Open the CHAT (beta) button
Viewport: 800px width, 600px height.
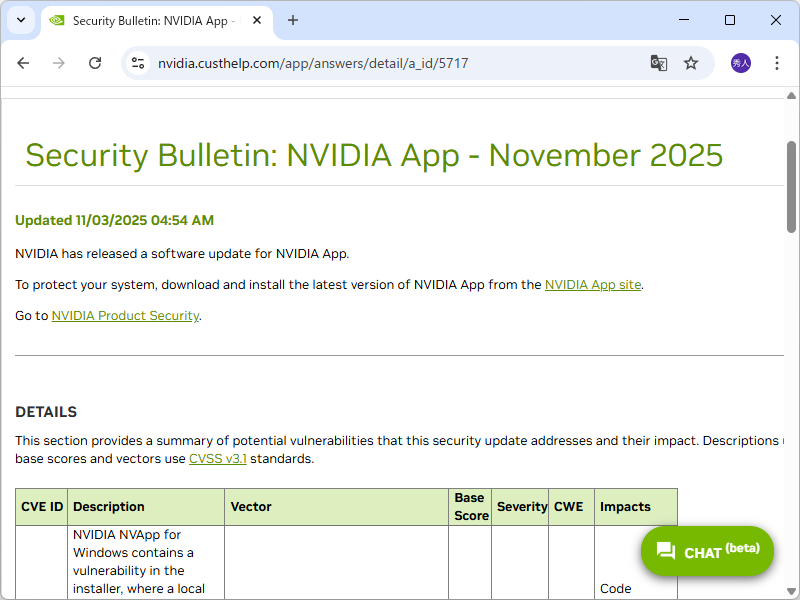707,551
